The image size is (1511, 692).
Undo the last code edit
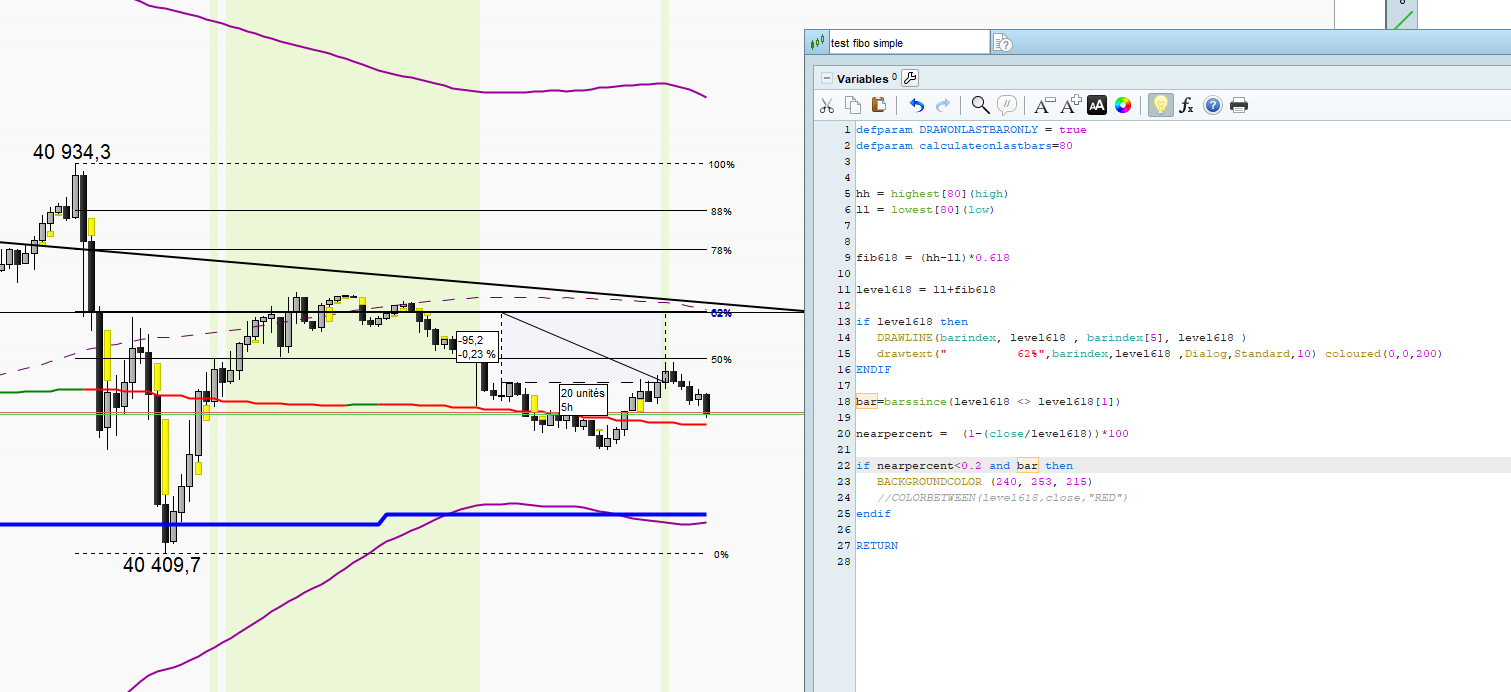[x=916, y=105]
